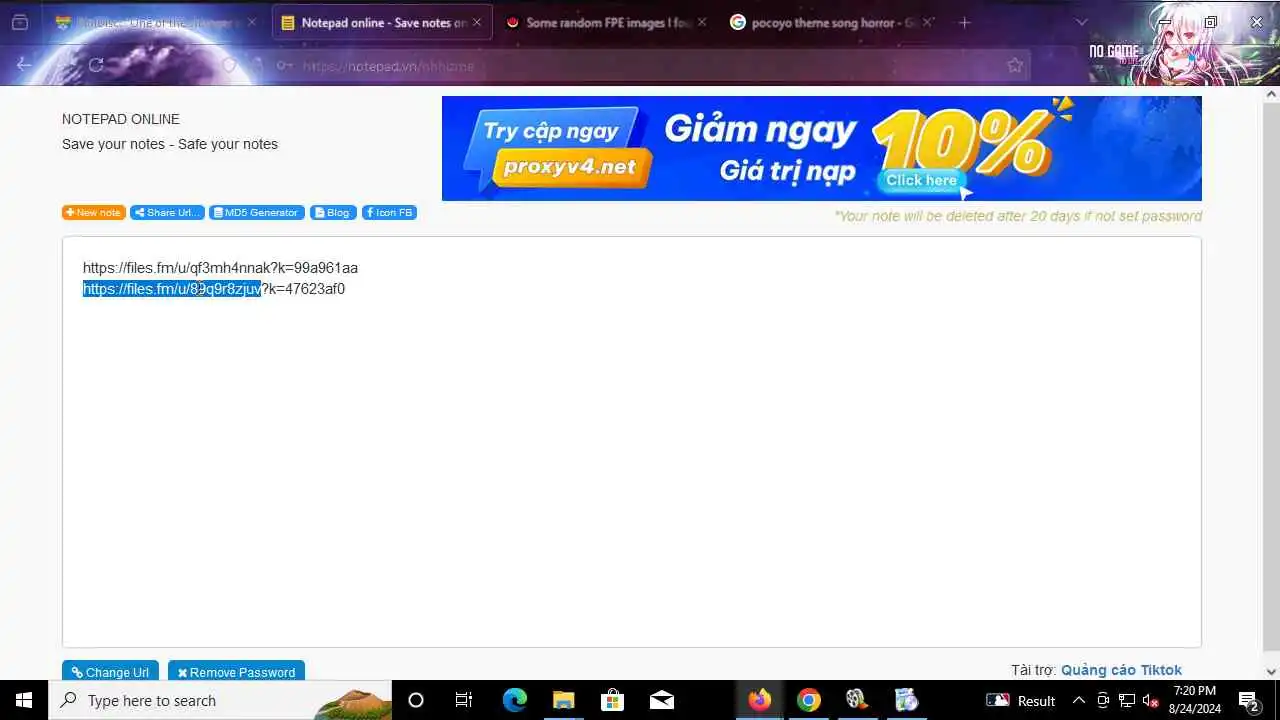
Task: Click the taskbar clock showing 7:20 PM
Action: (1195, 700)
